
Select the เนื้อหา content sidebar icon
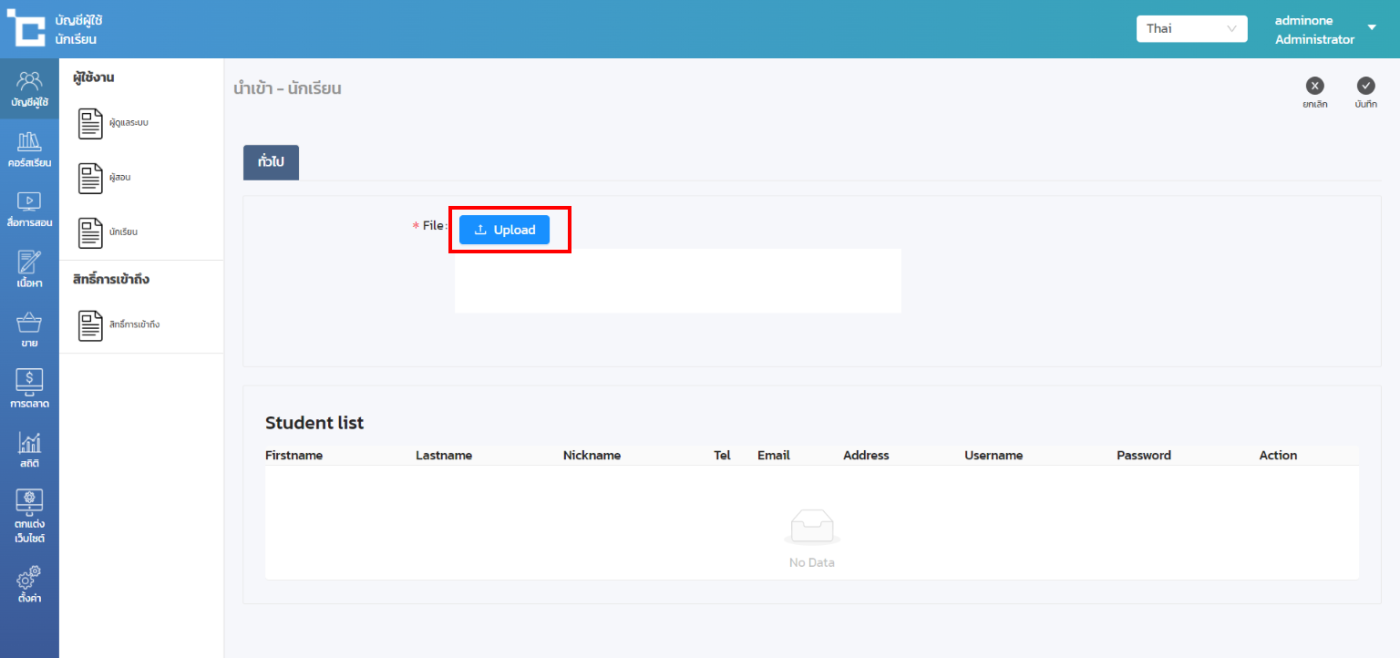[29, 269]
